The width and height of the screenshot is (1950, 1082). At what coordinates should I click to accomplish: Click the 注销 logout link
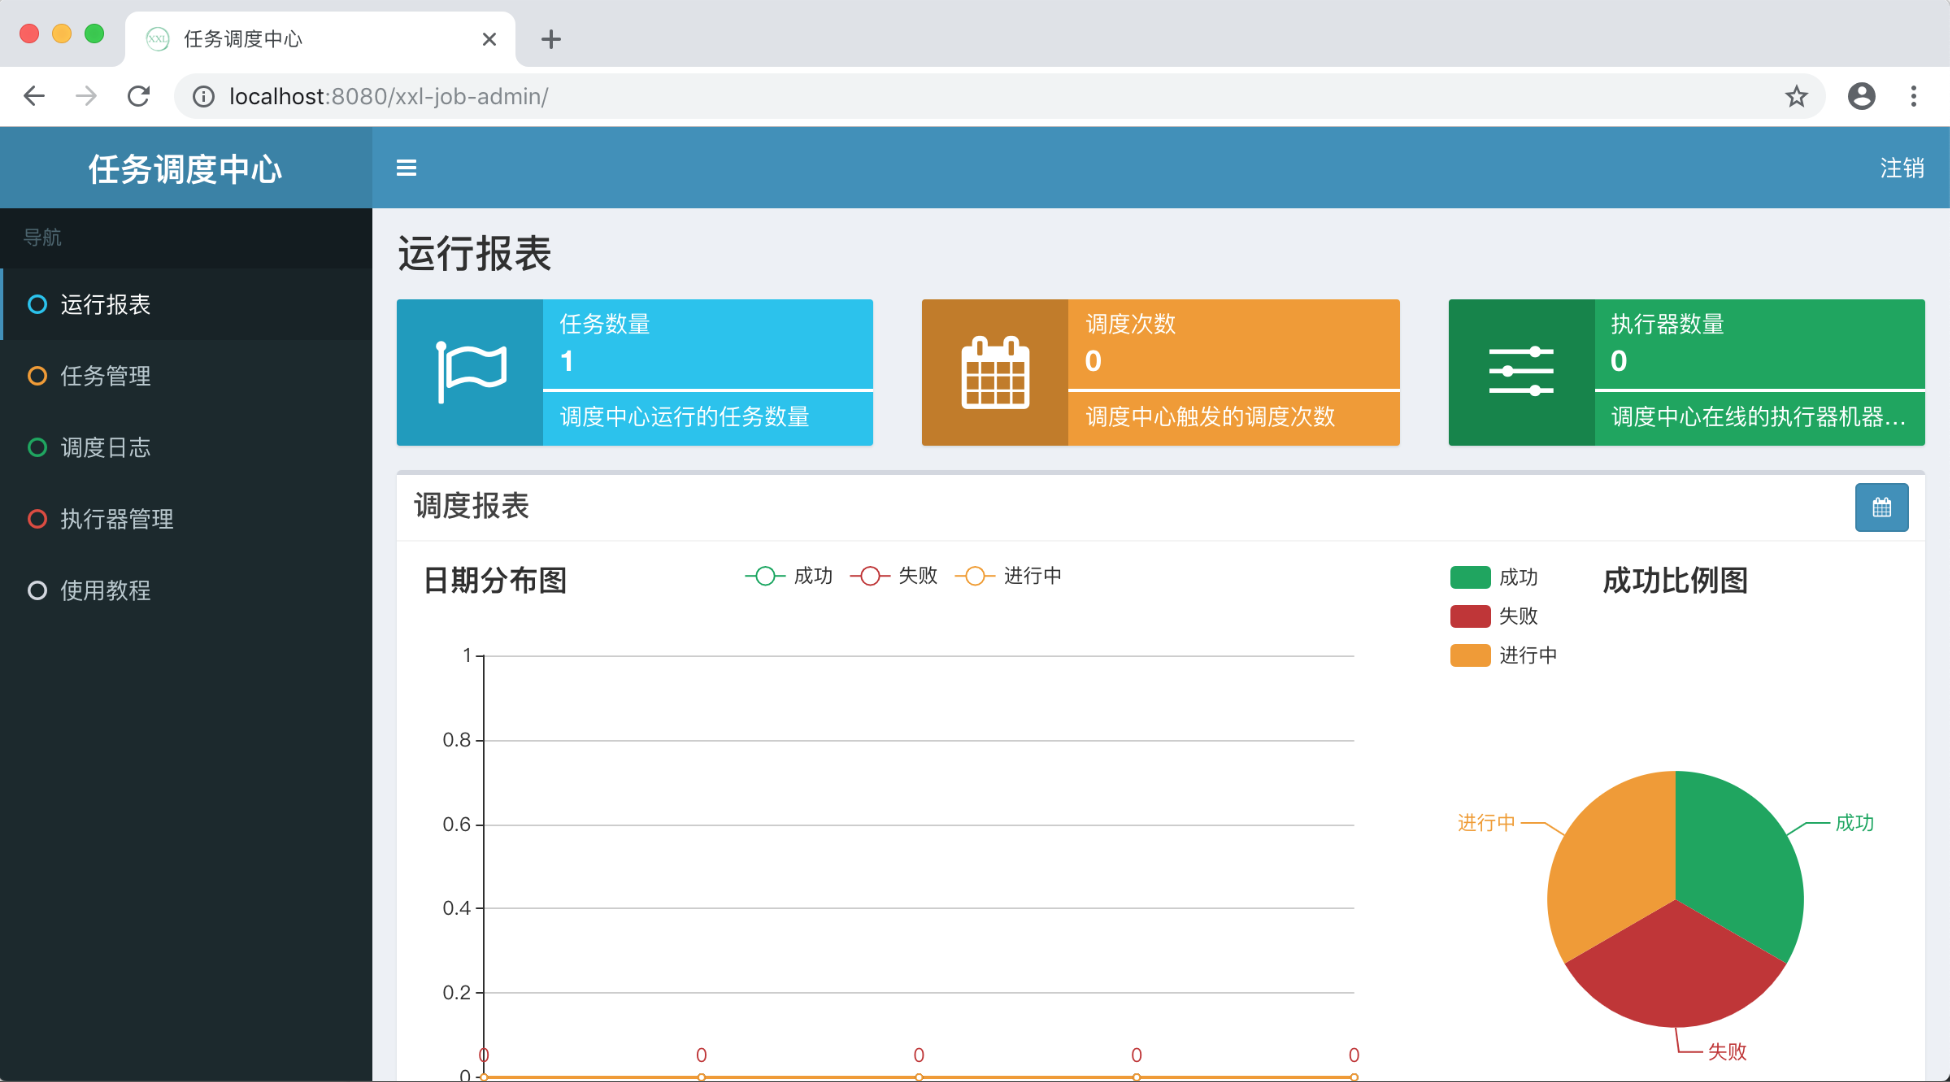coord(1901,168)
